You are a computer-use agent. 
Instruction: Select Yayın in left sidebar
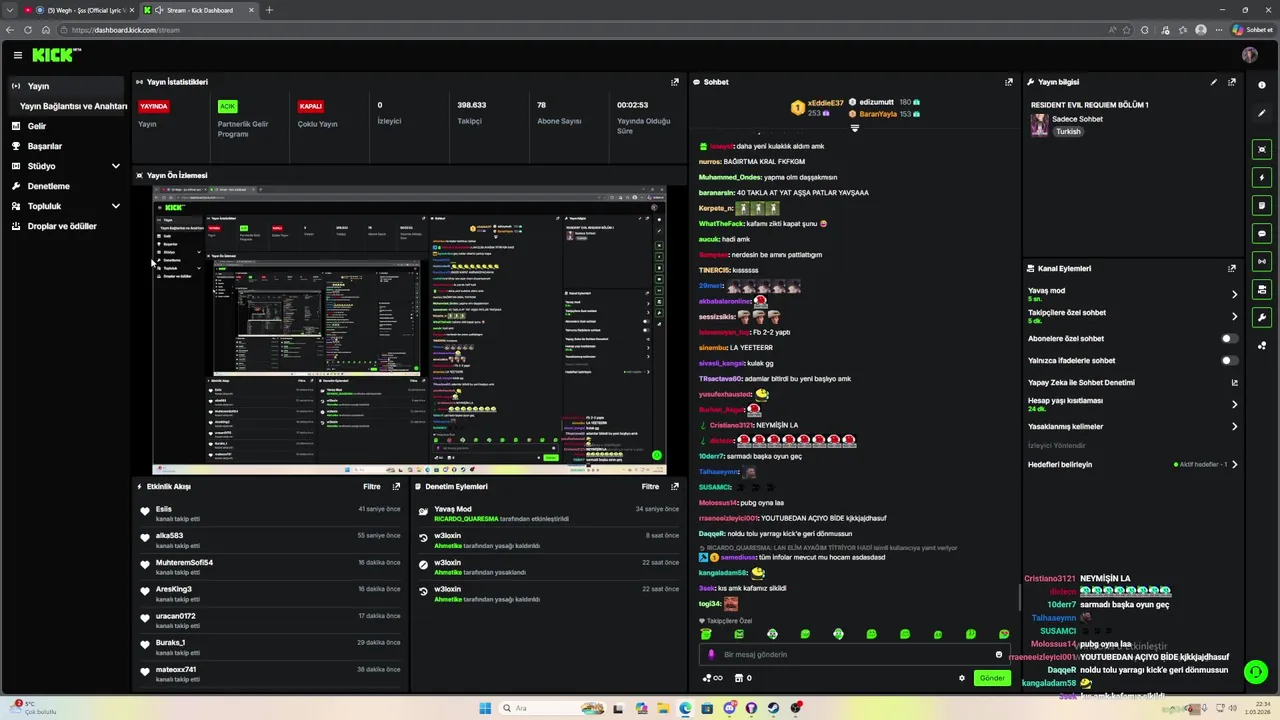(65, 86)
